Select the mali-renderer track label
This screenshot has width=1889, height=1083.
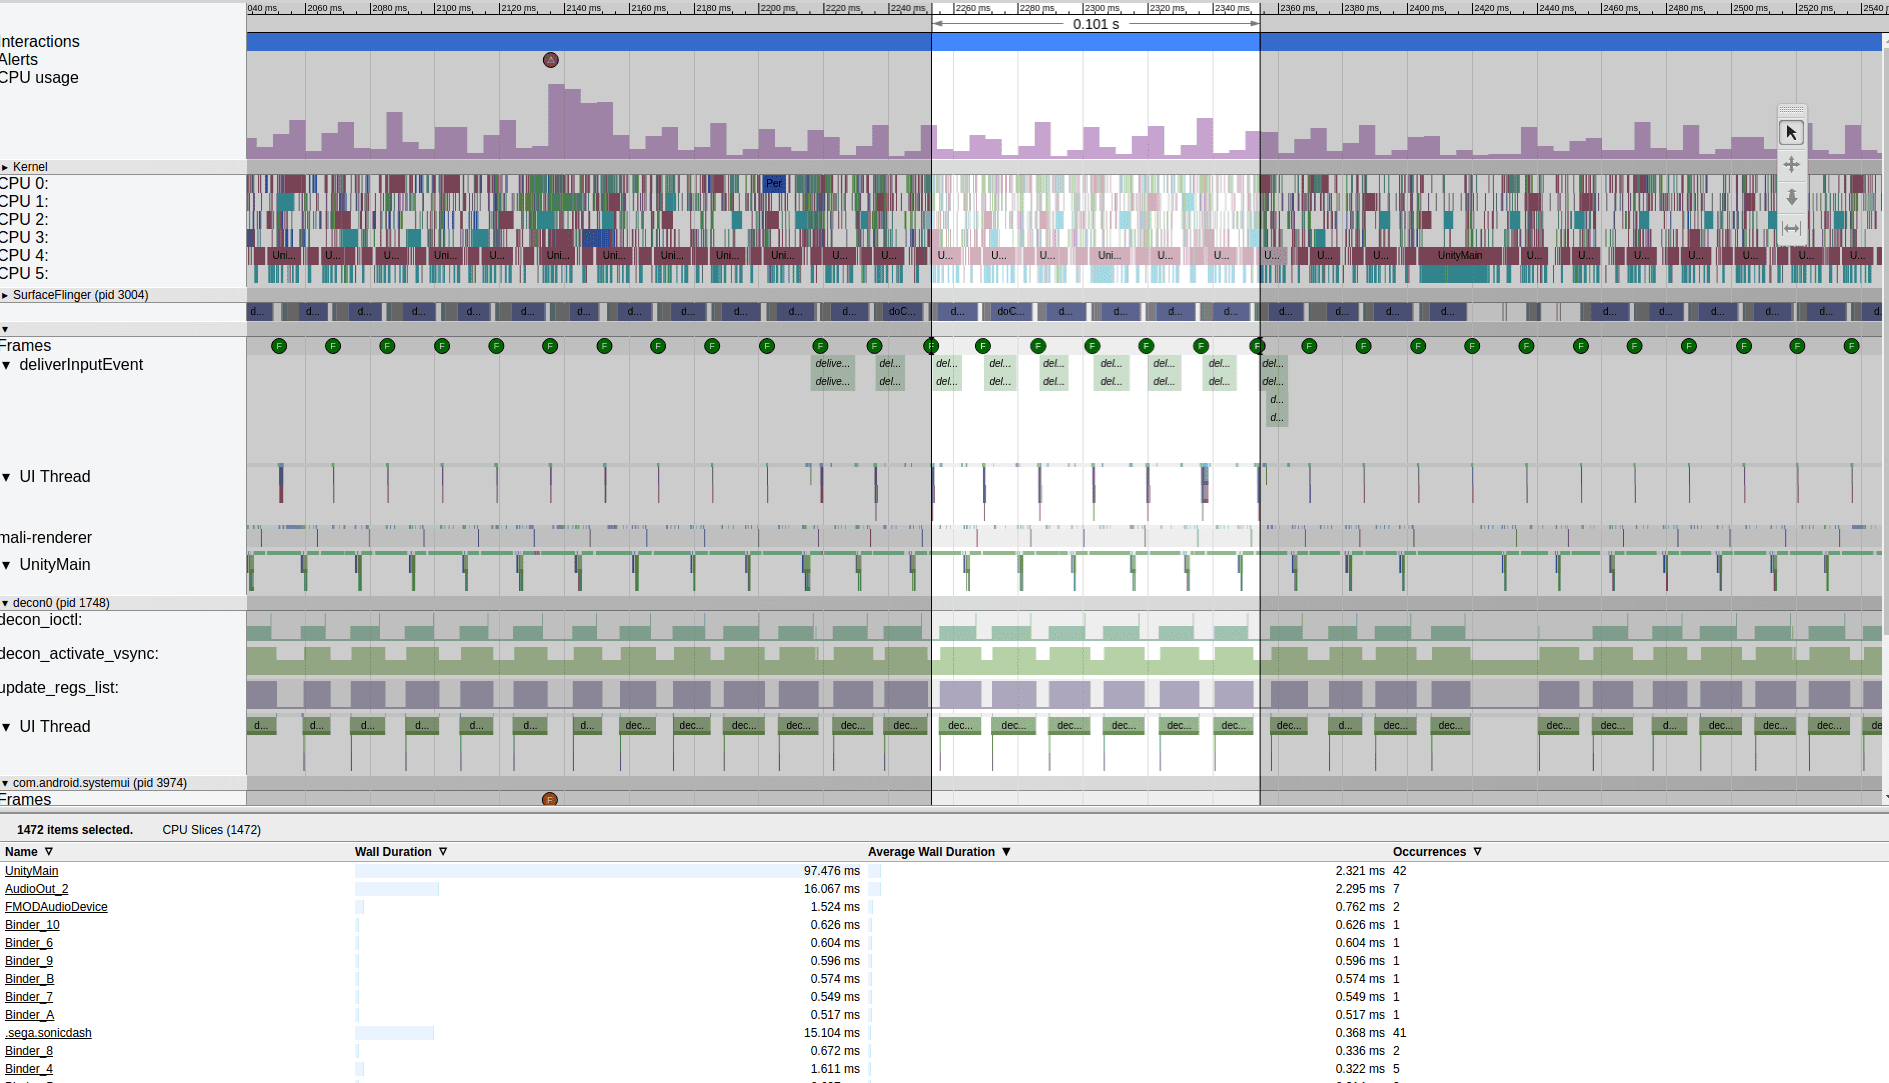(46, 538)
